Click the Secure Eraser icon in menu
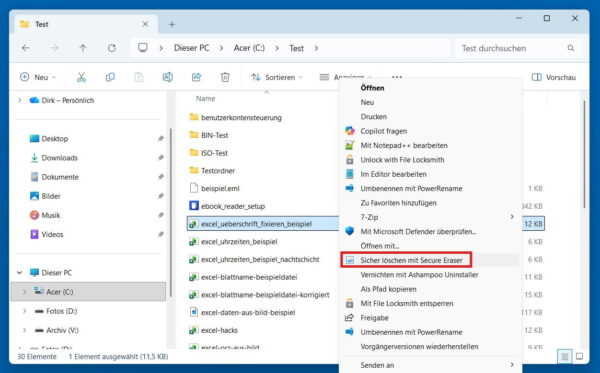The height and width of the screenshot is (373, 600). coord(350,260)
